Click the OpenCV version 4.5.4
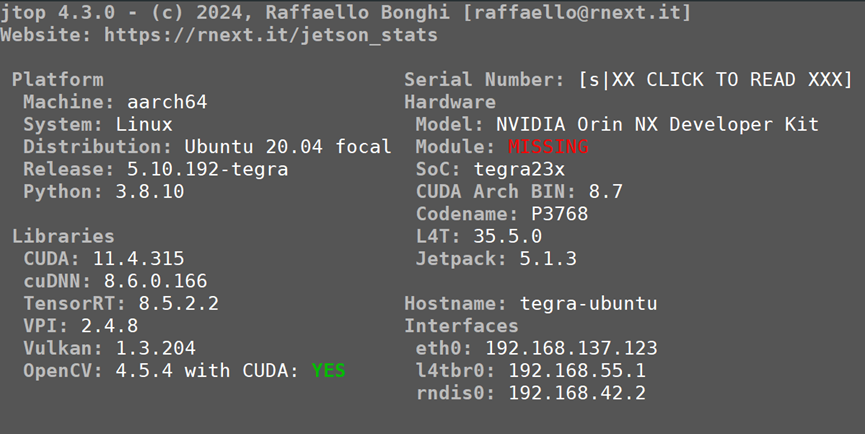The height and width of the screenshot is (434, 865). [144, 371]
